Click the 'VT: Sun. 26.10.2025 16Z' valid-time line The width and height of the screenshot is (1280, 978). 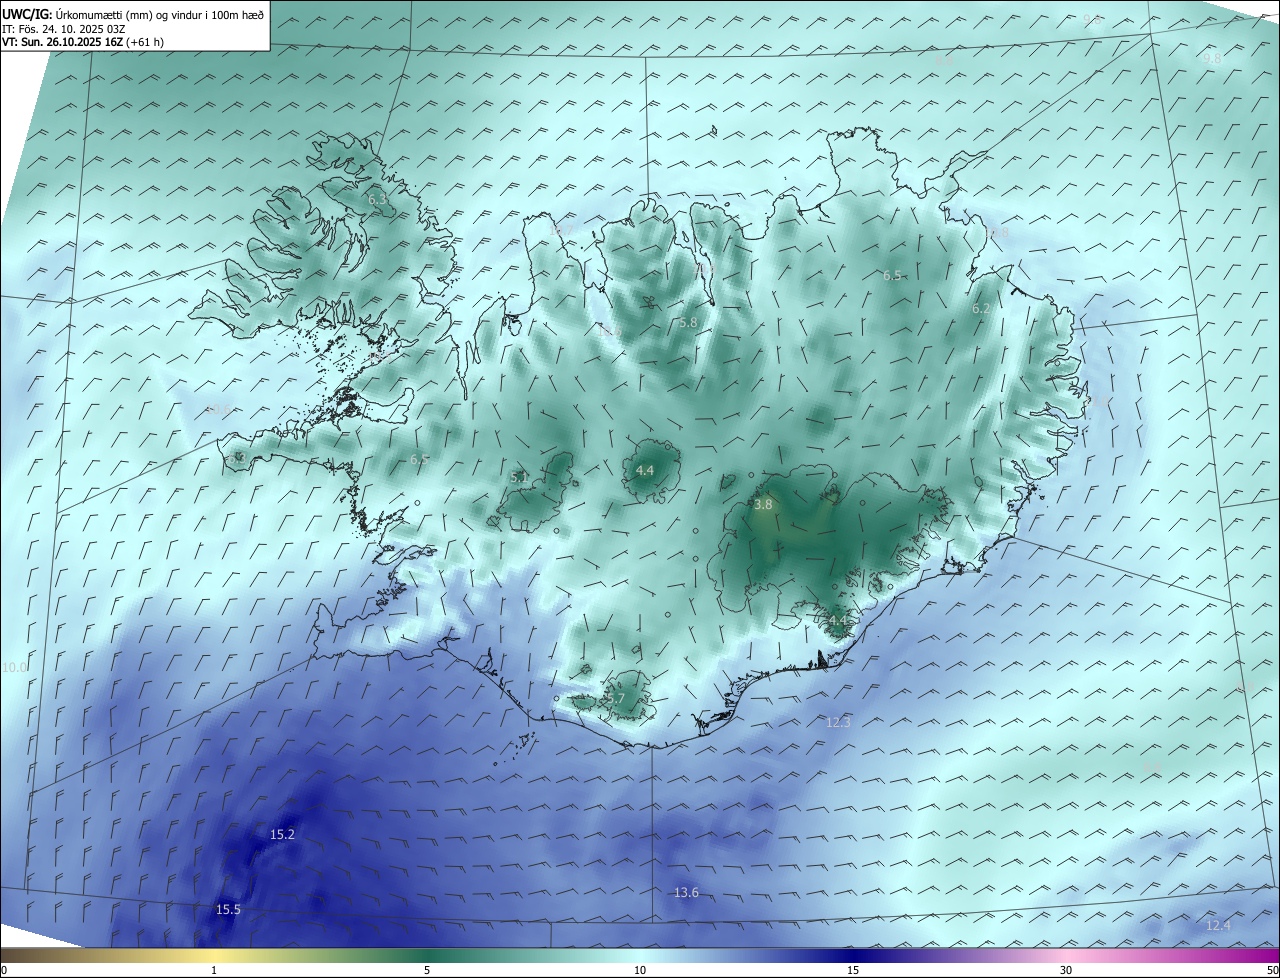(83, 42)
